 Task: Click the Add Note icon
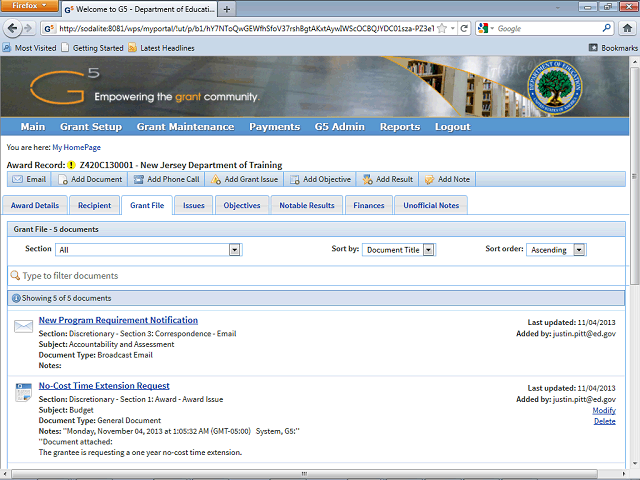point(429,180)
